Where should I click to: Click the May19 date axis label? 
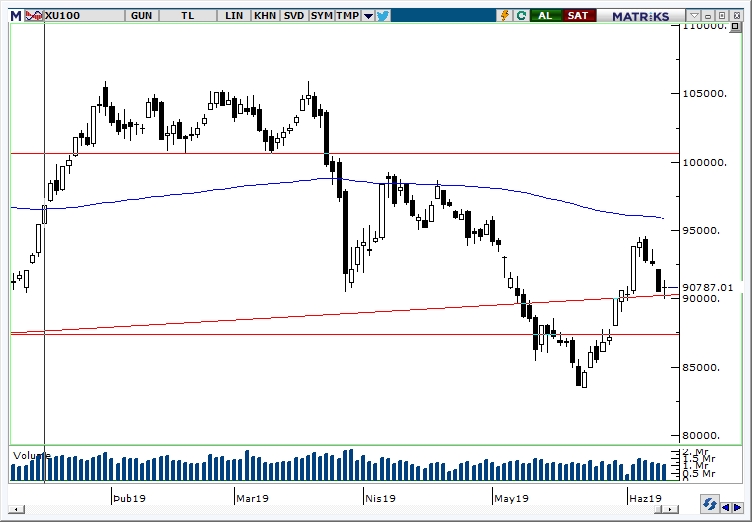(x=511, y=498)
